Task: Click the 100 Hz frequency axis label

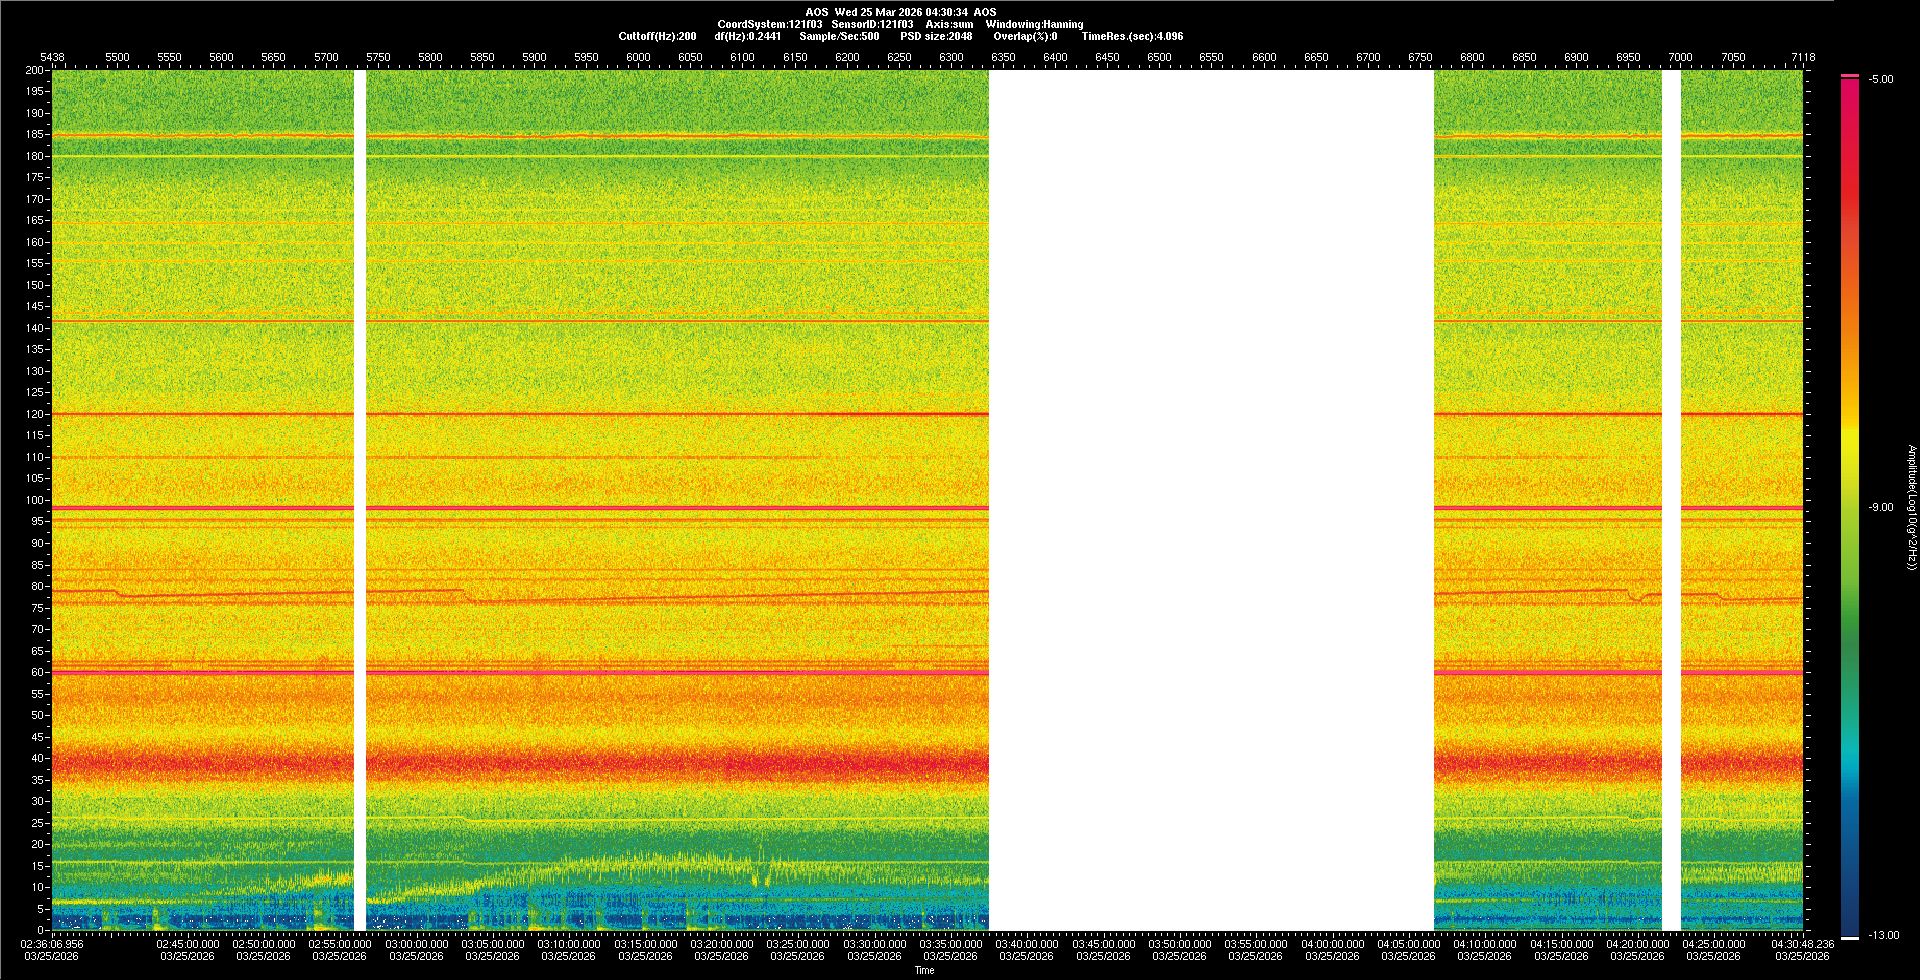Action: 35,500
